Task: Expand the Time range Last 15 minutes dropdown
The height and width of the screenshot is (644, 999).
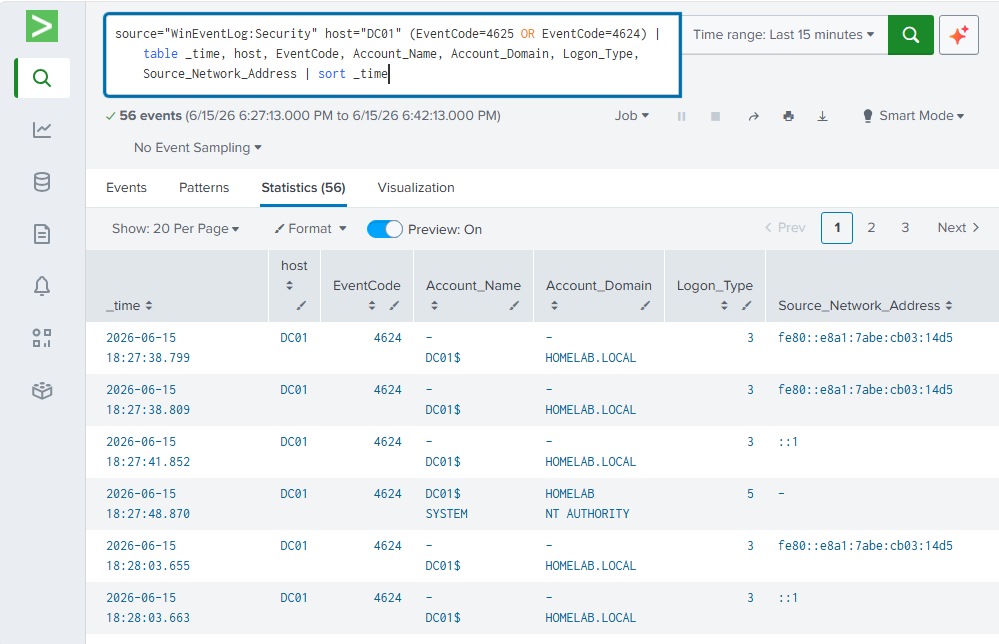Action: click(783, 35)
